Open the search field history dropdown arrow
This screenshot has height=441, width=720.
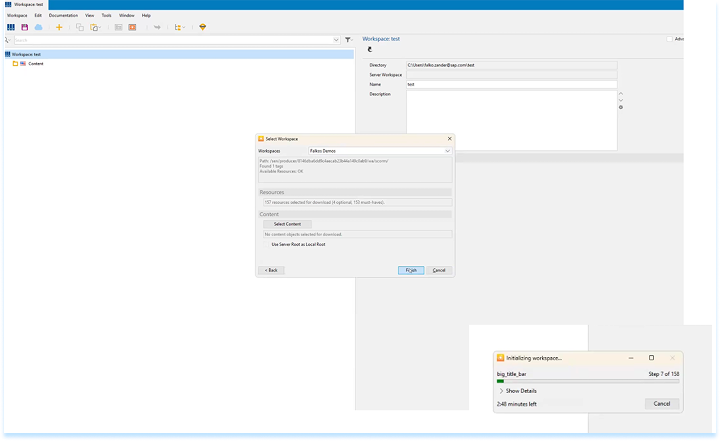335,40
